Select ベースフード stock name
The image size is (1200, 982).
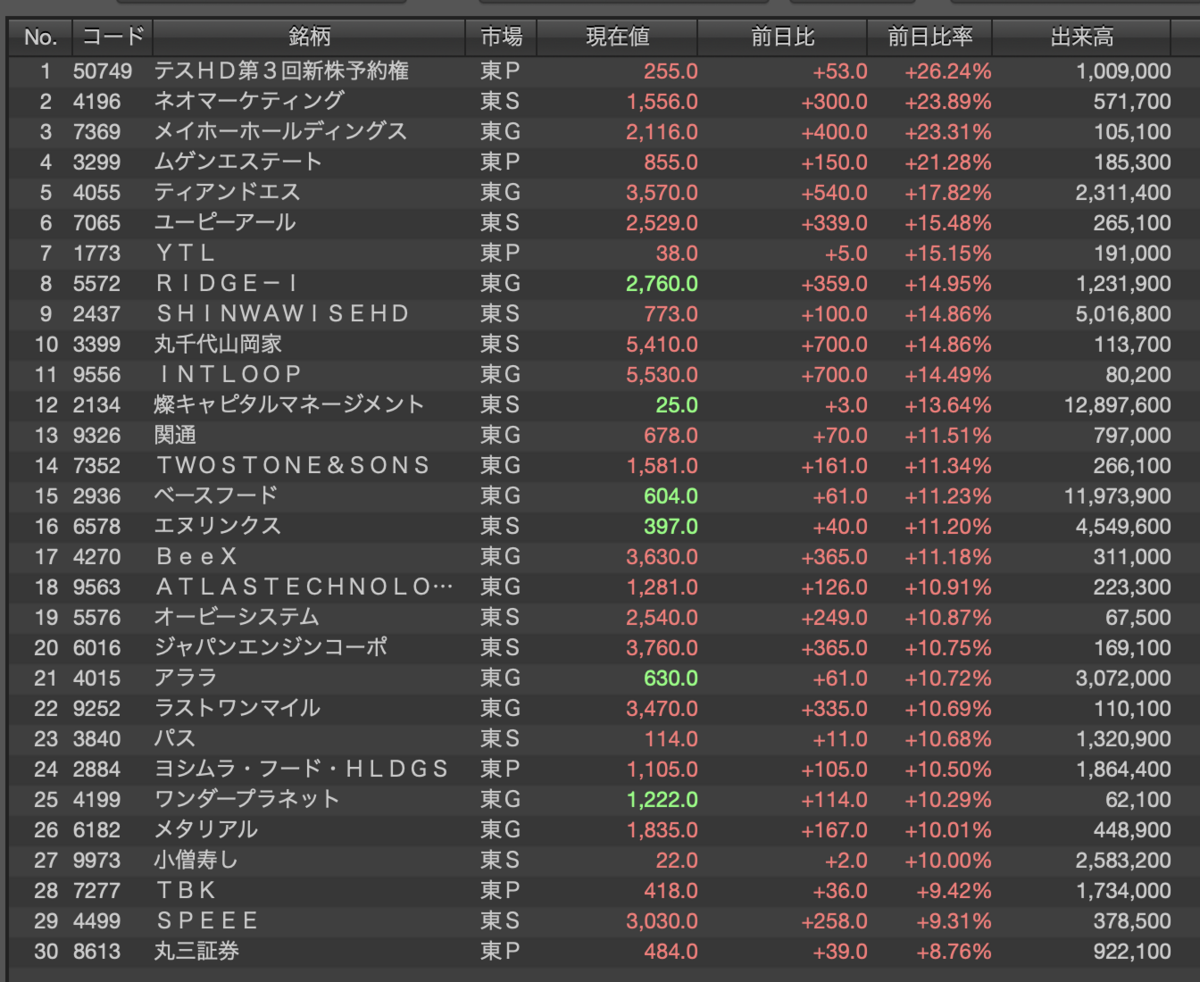[216, 496]
